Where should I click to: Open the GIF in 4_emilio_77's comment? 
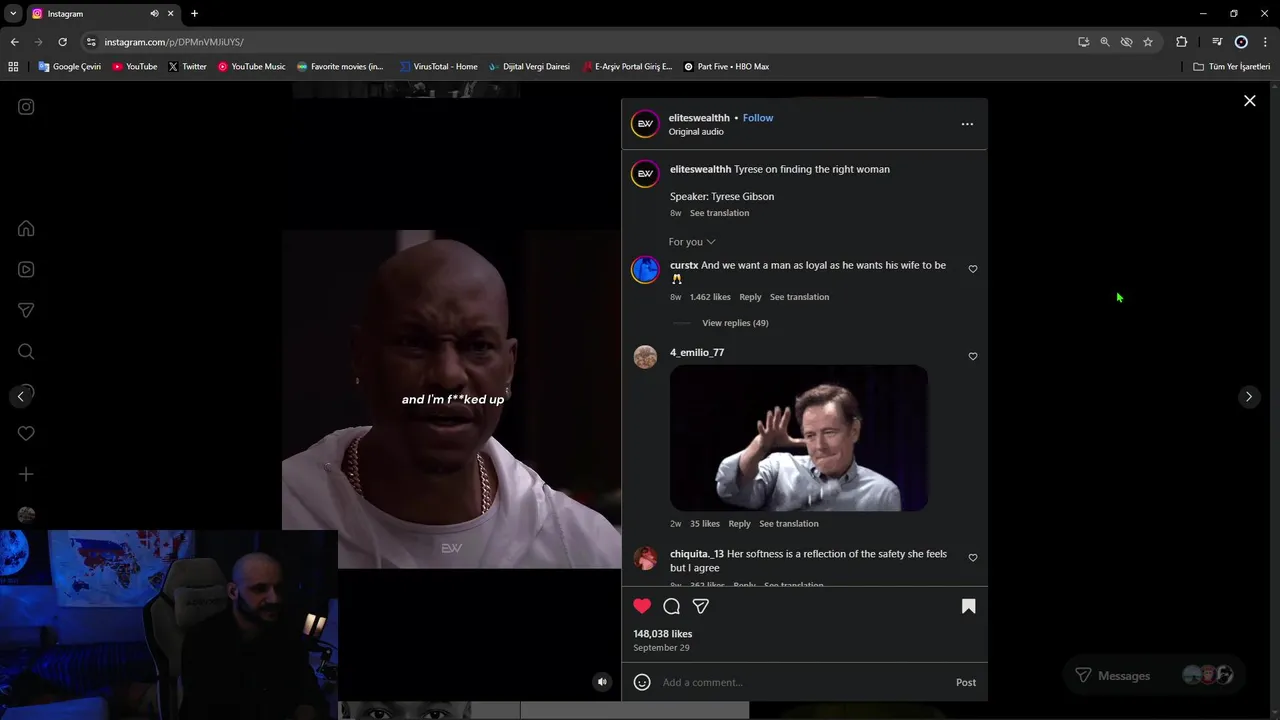point(799,438)
